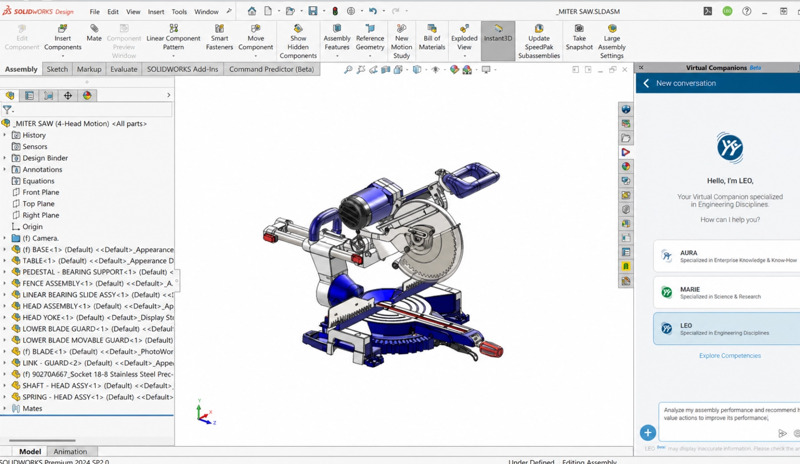Image resolution: width=800 pixels, height=464 pixels.
Task: Select Front Plane in tree
Action: (41, 192)
